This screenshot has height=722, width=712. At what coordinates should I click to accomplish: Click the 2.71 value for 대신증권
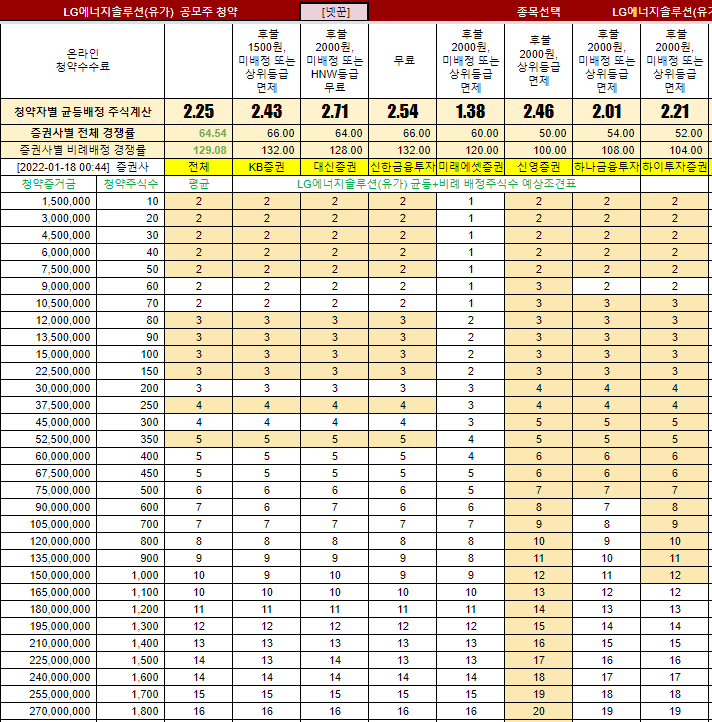pos(335,111)
